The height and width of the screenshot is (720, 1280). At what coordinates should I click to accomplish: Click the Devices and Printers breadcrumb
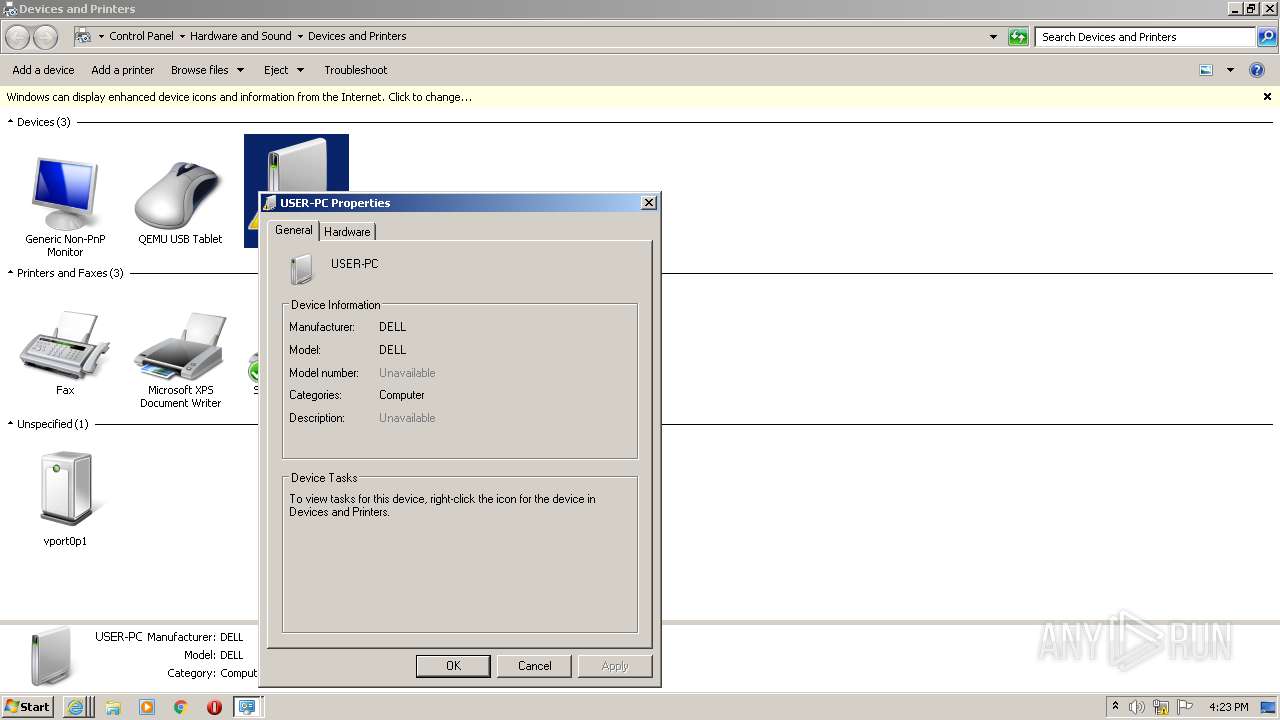coord(357,36)
